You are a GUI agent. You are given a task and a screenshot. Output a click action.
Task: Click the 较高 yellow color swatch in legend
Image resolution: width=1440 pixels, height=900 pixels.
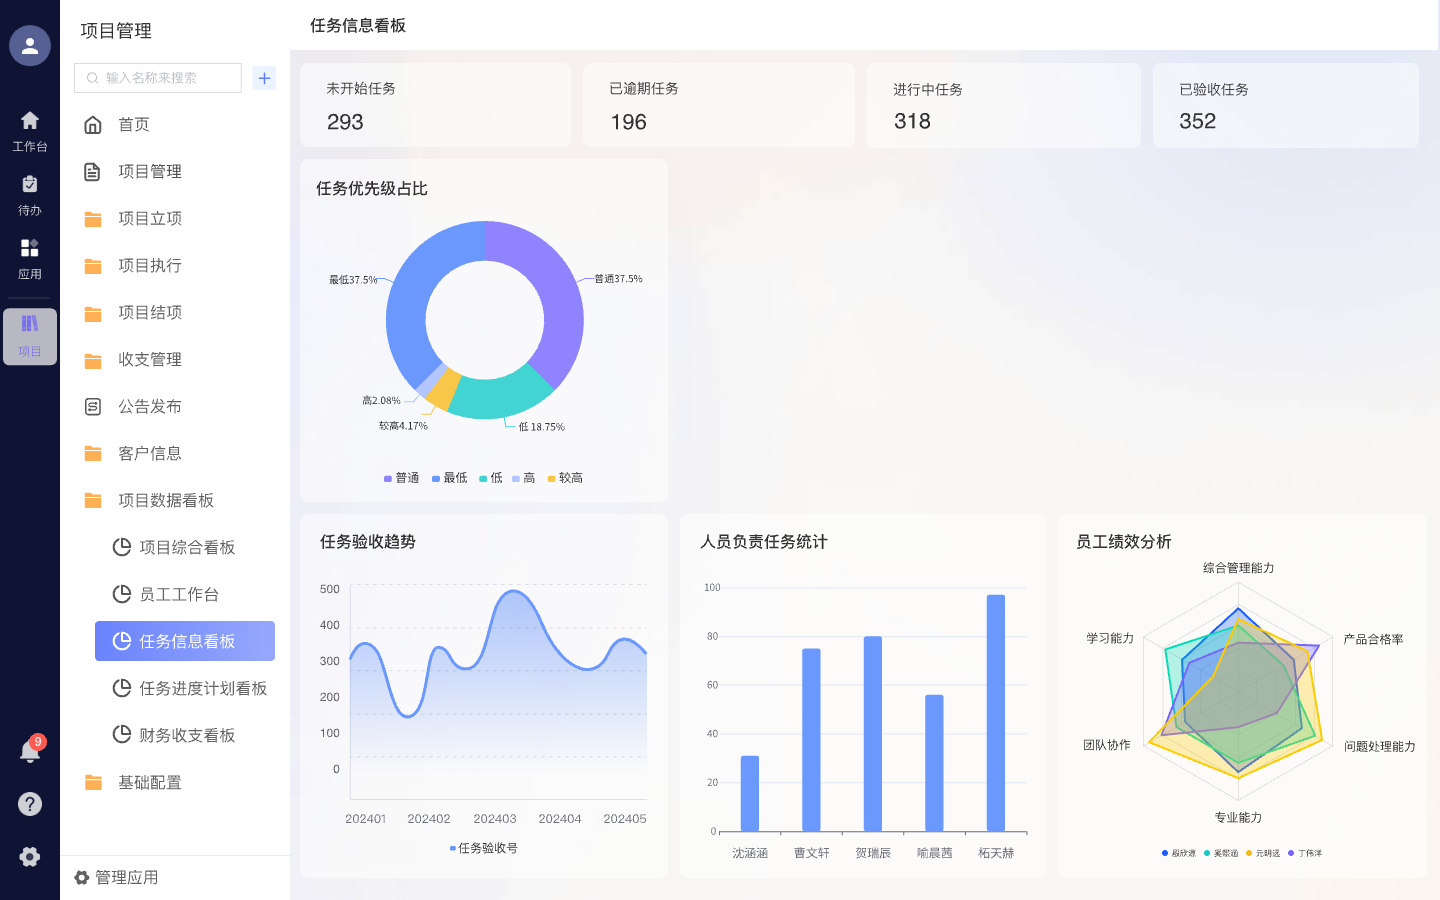[553, 477]
